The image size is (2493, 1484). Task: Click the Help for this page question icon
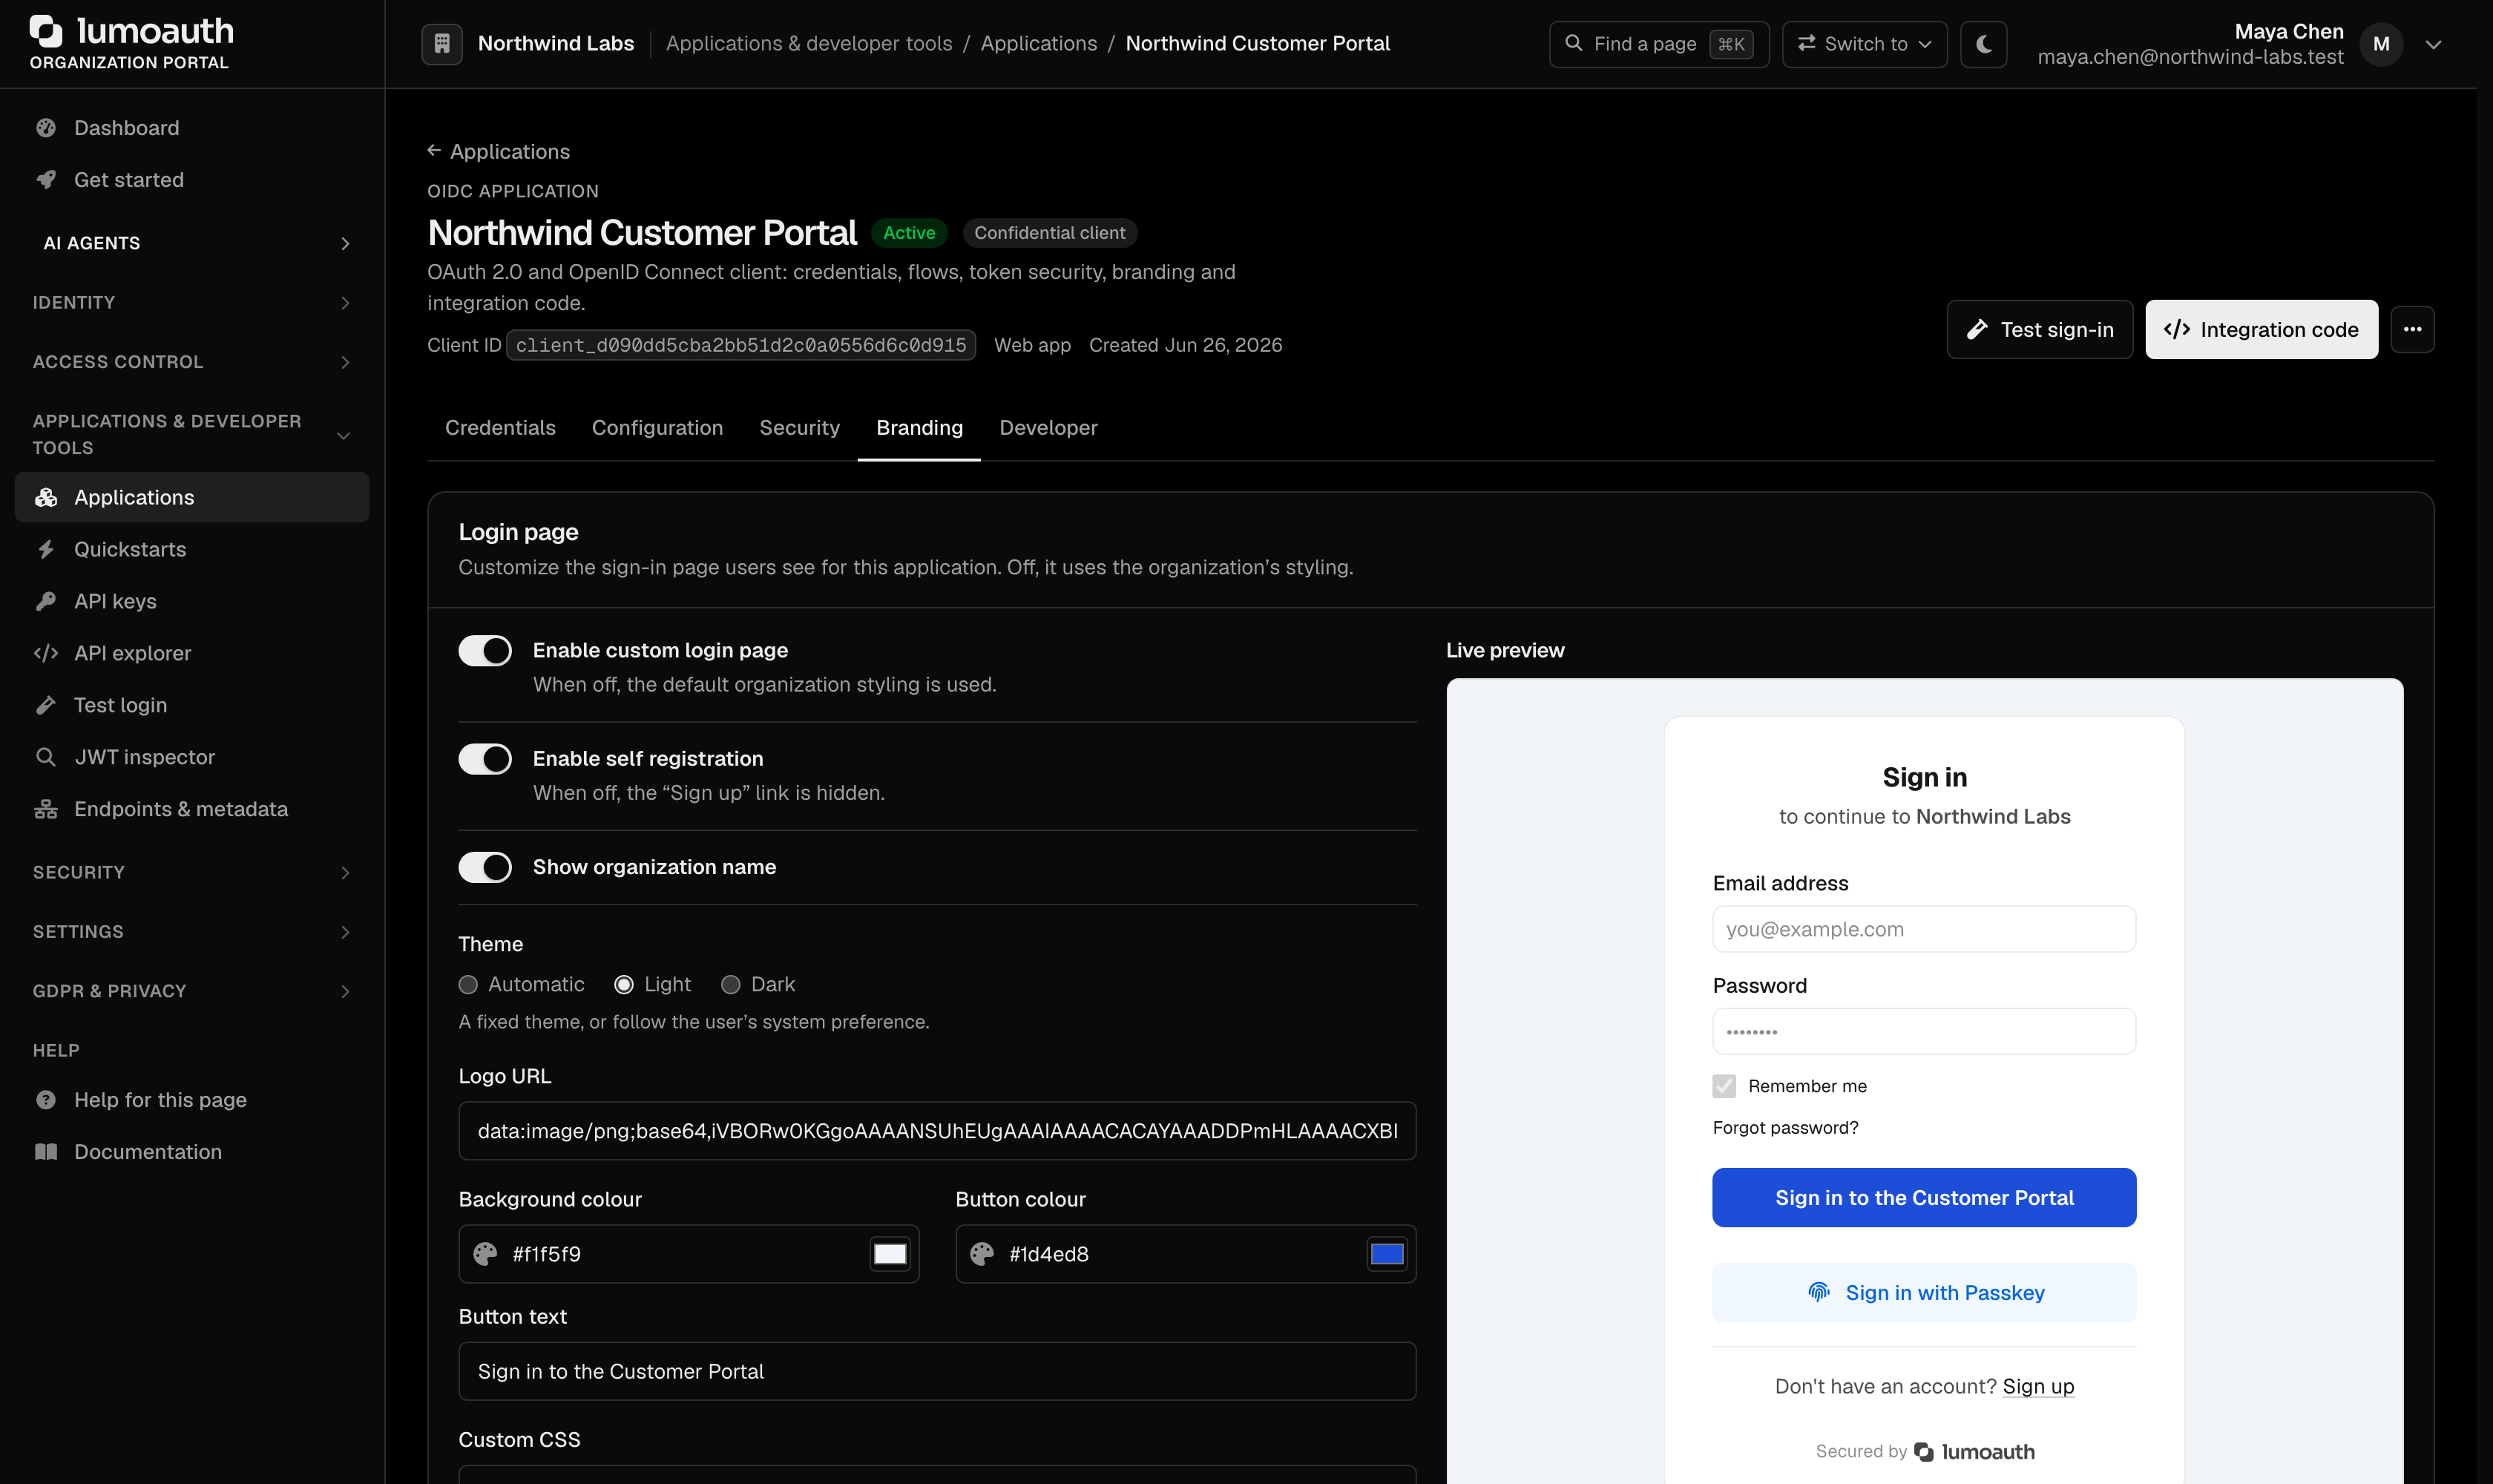46,1100
